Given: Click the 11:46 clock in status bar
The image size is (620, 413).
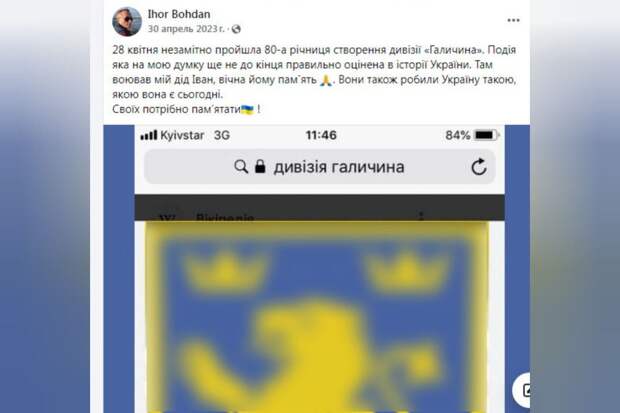Looking at the screenshot, I should coord(321,135).
